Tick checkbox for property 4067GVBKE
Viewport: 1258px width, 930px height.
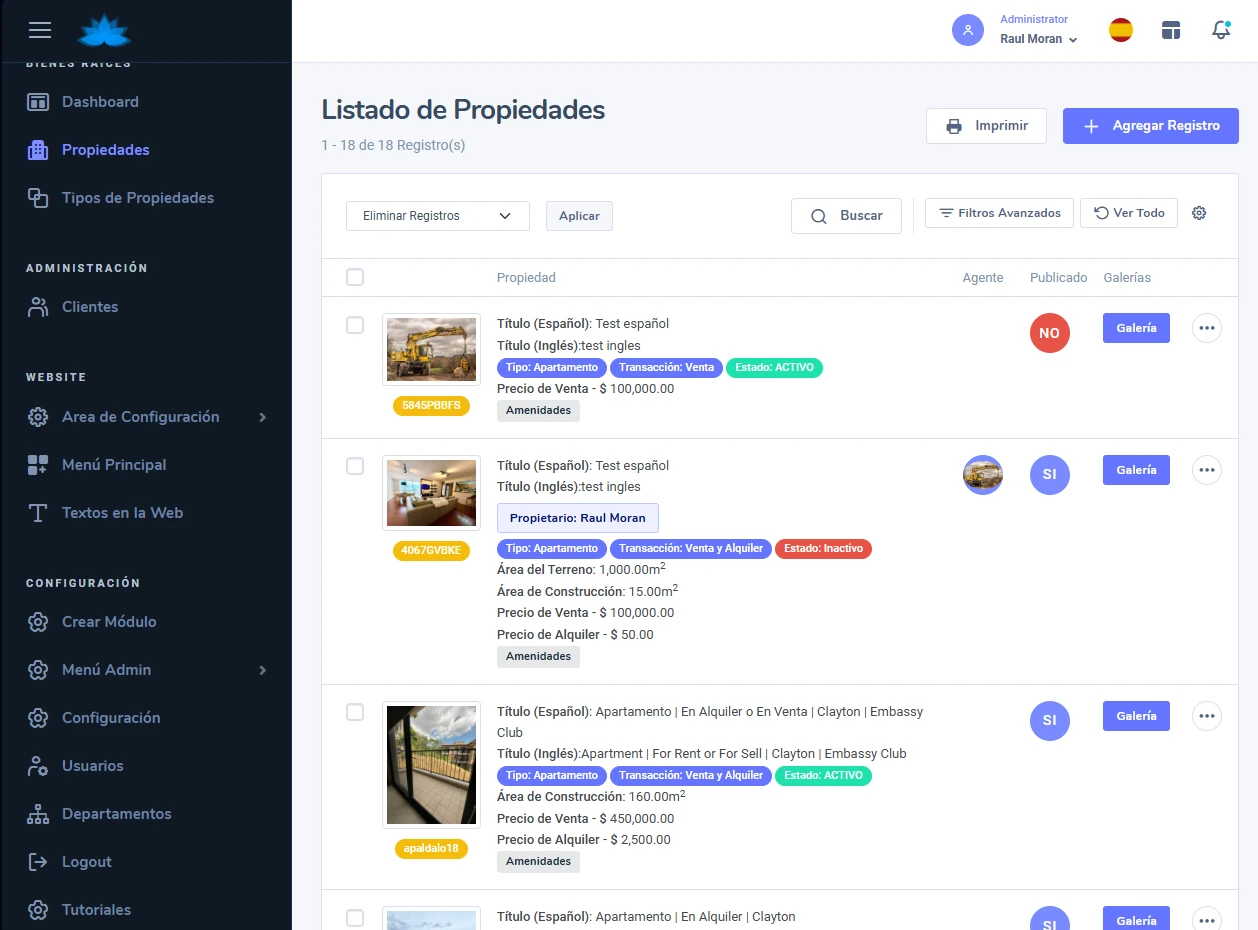(355, 466)
